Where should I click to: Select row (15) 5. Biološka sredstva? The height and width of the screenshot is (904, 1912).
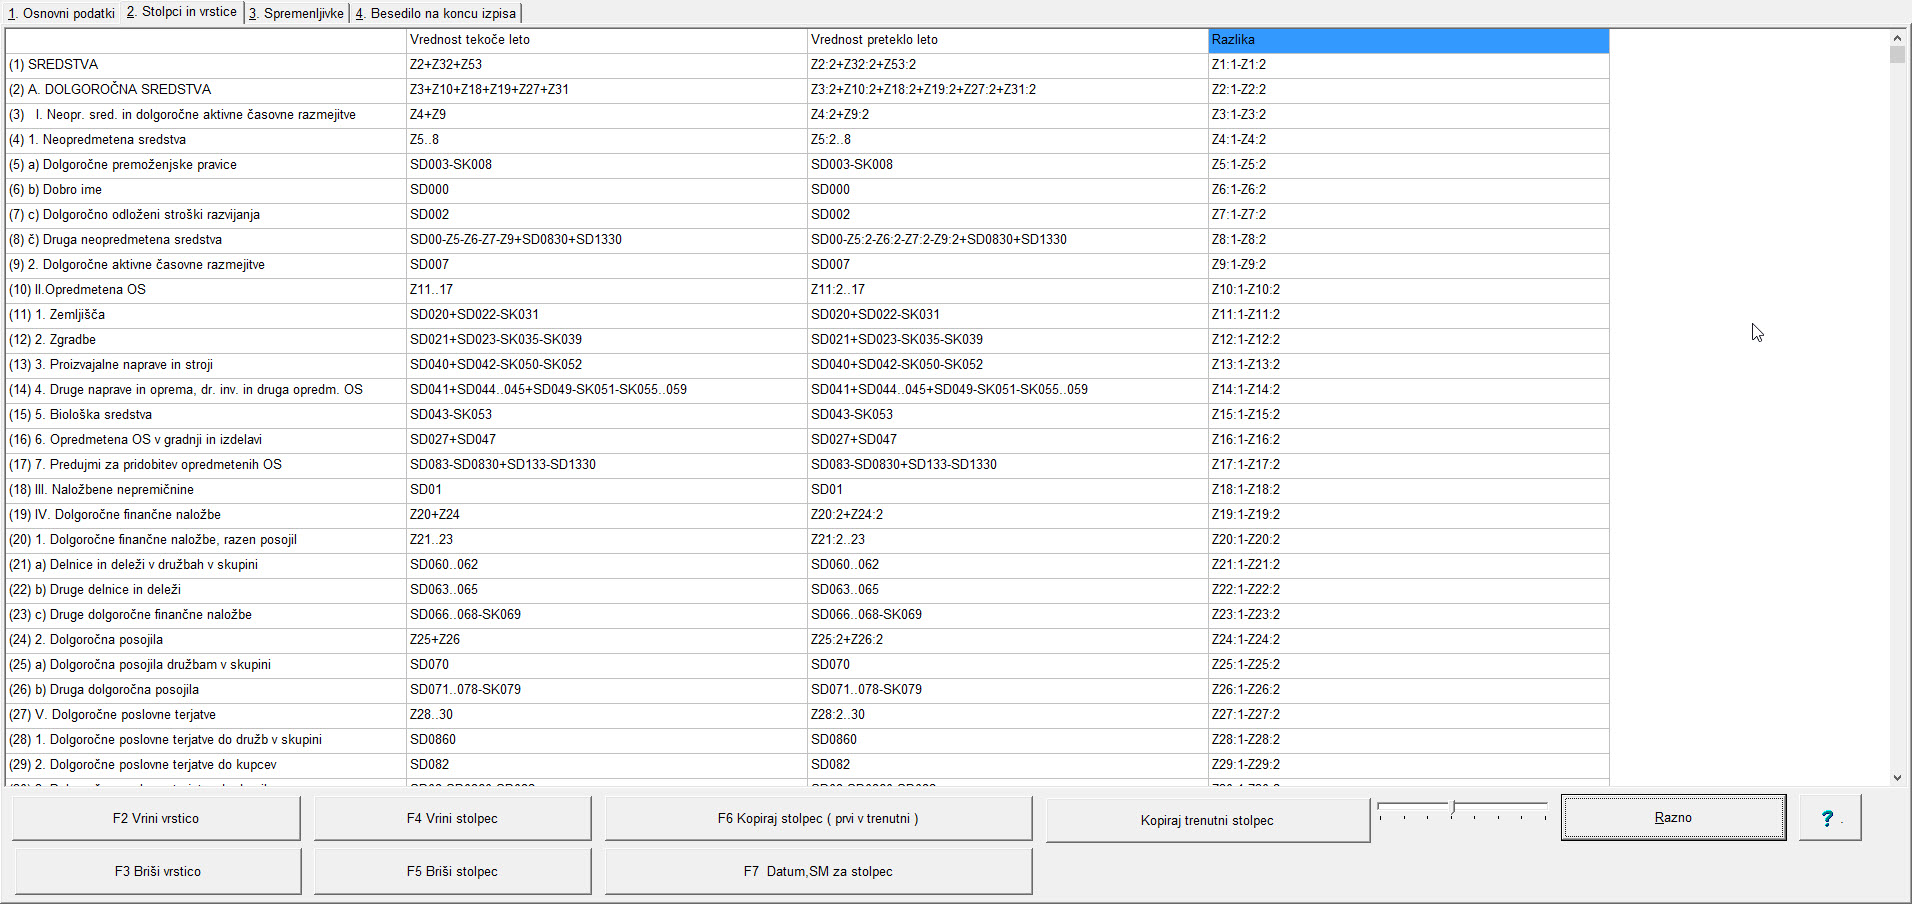(x=206, y=415)
